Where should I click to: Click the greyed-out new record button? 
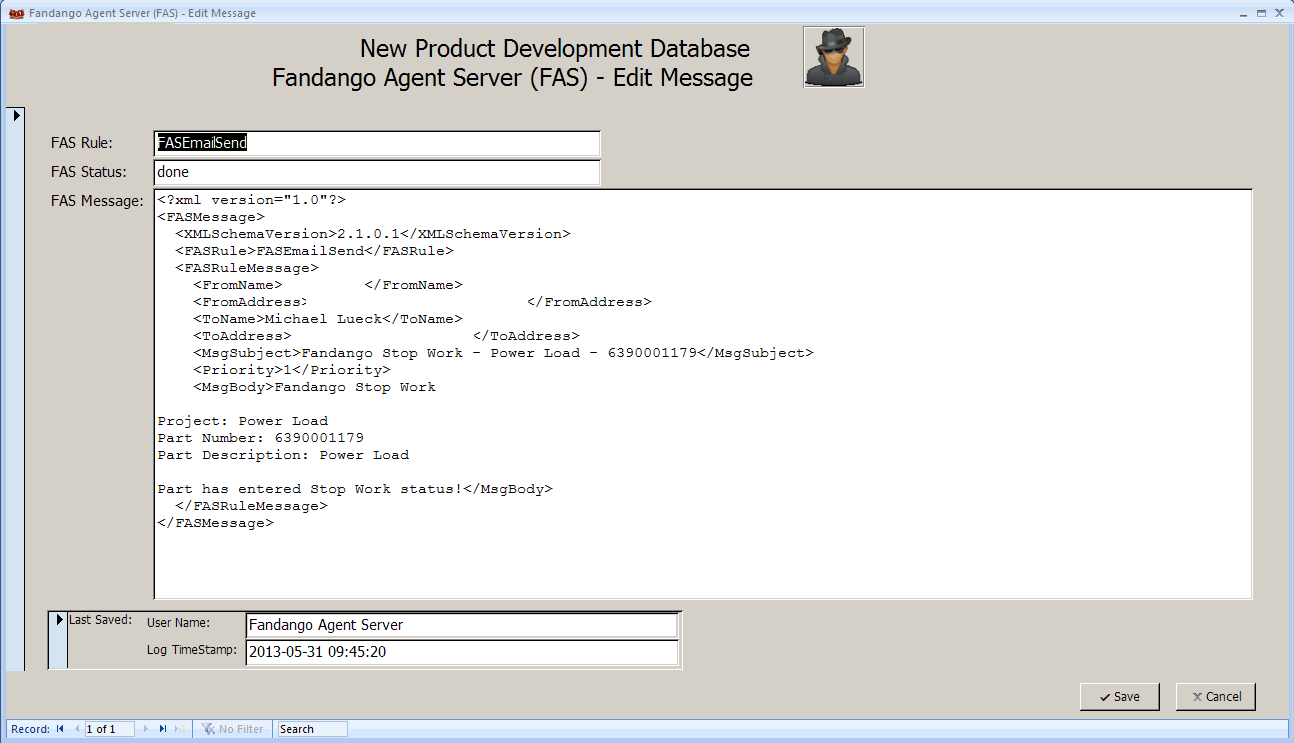(180, 729)
